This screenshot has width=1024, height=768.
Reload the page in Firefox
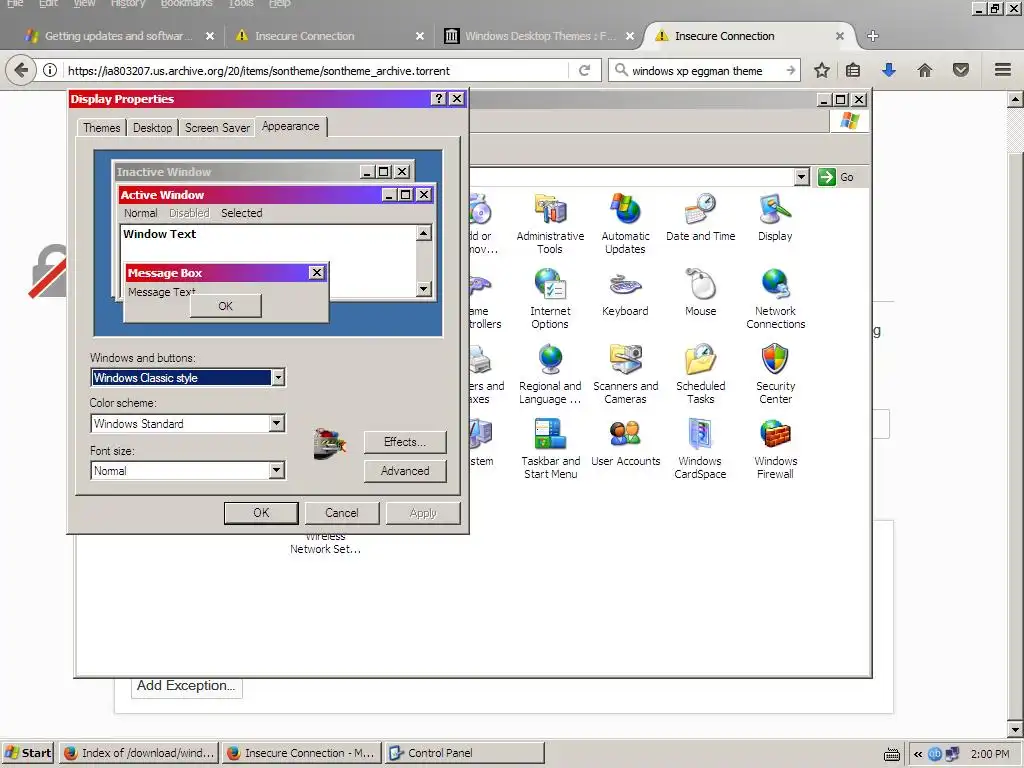click(x=584, y=71)
